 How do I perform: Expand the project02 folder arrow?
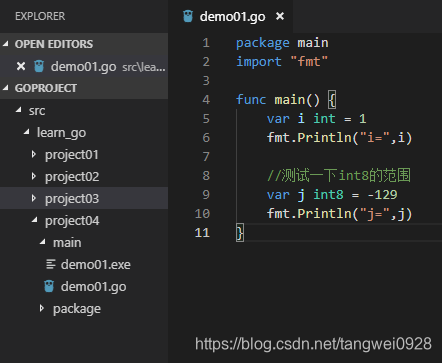tap(34, 176)
